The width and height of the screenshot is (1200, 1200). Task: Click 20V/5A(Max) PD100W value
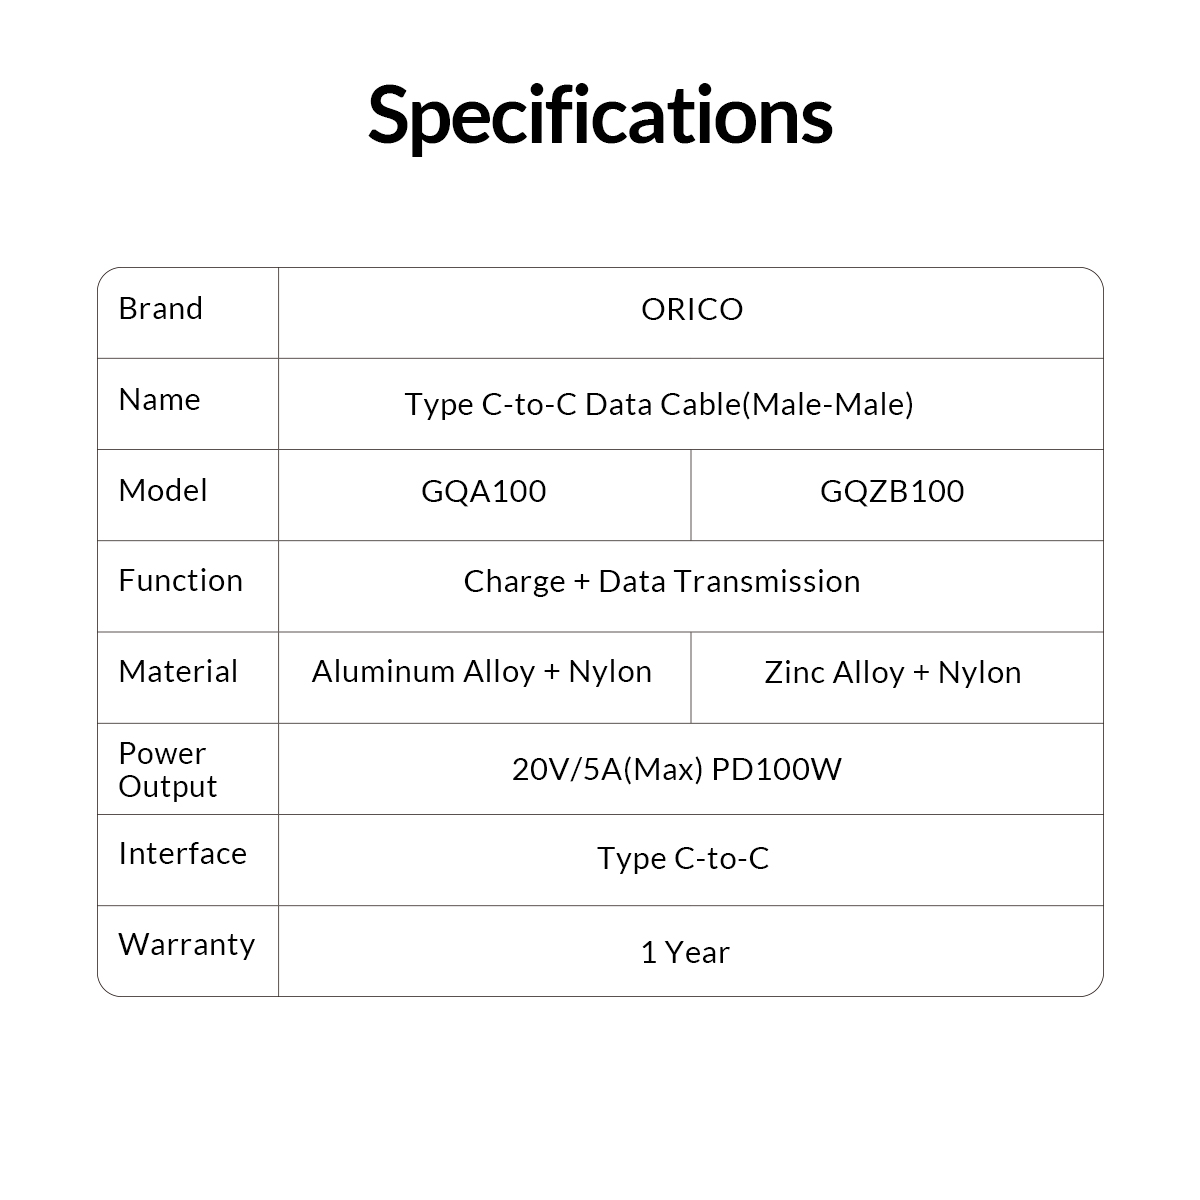click(x=677, y=769)
